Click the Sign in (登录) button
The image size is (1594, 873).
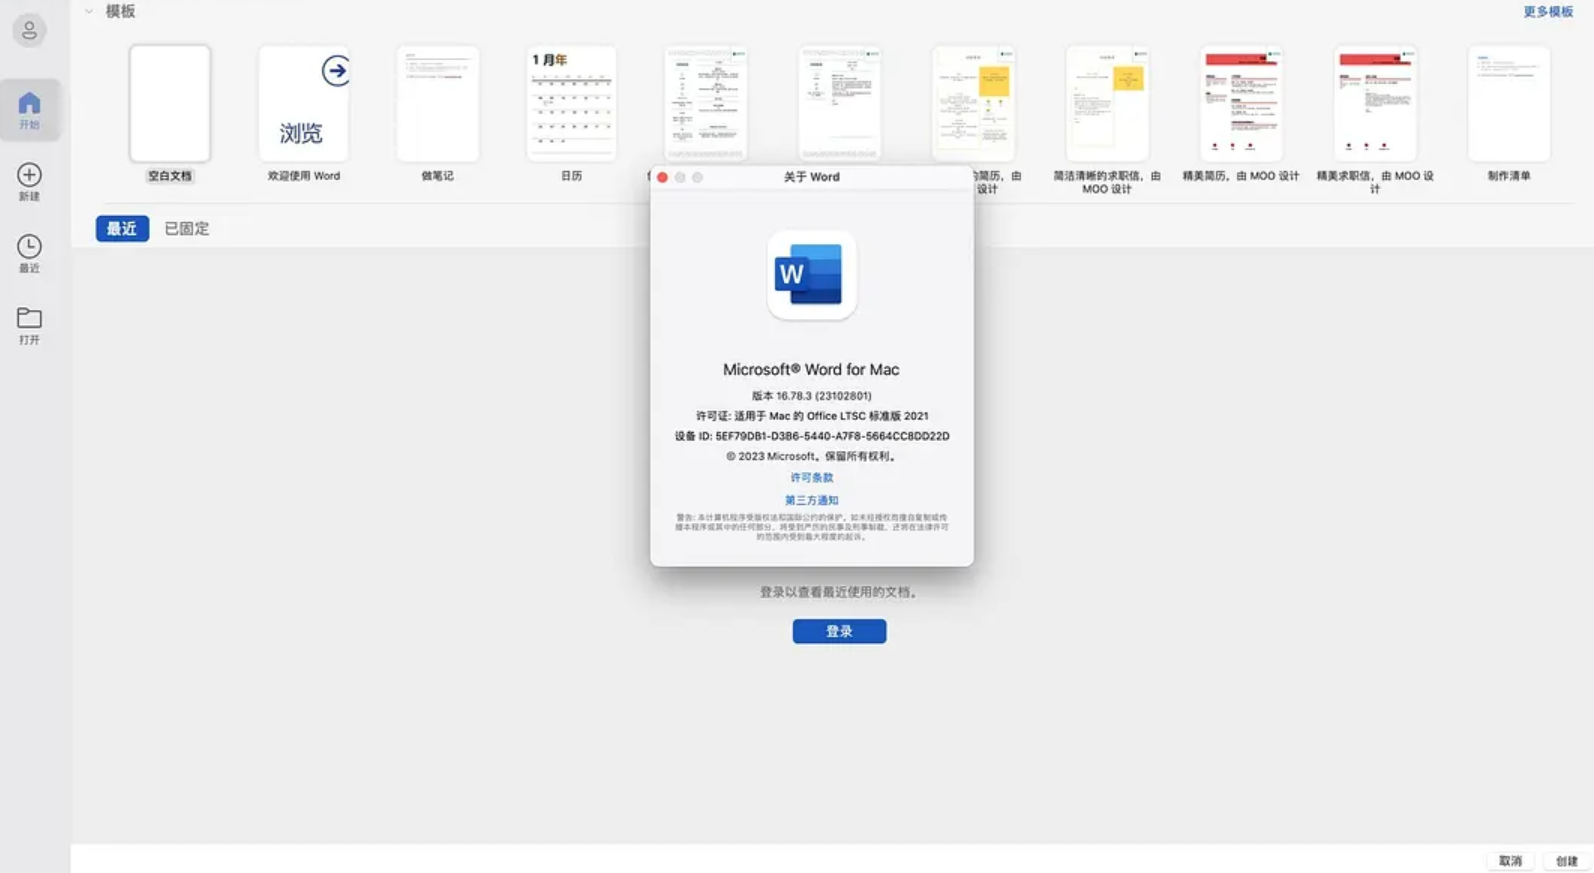point(839,631)
